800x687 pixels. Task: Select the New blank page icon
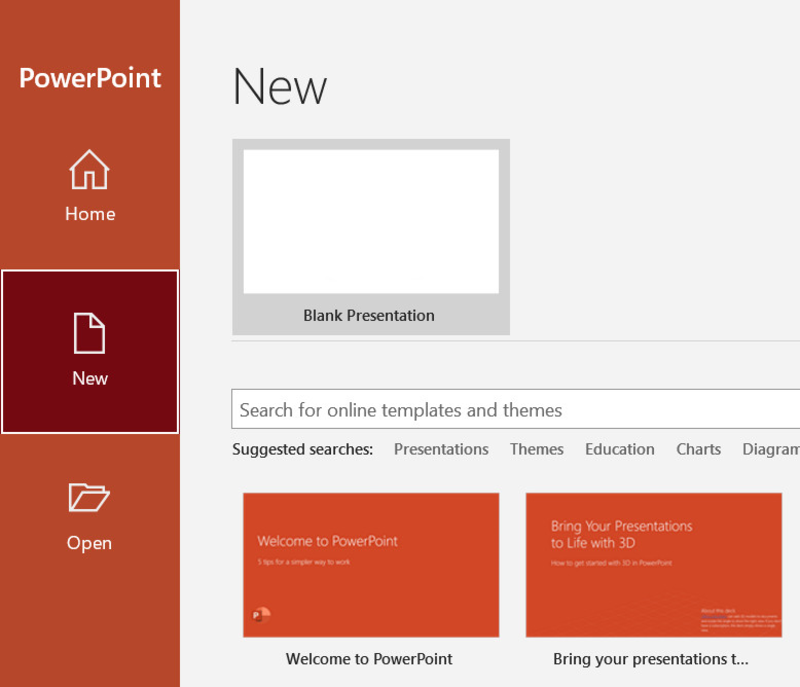pos(89,333)
